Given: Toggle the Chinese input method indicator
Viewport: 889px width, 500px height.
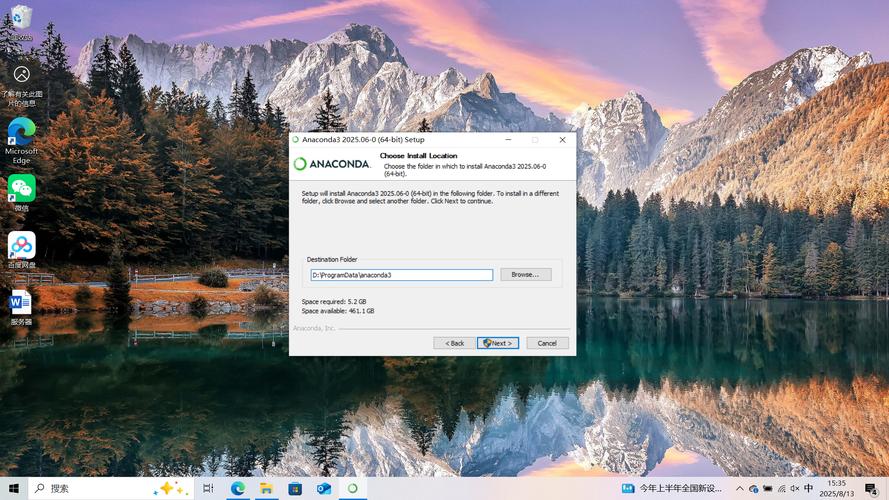Looking at the screenshot, I should 808,488.
